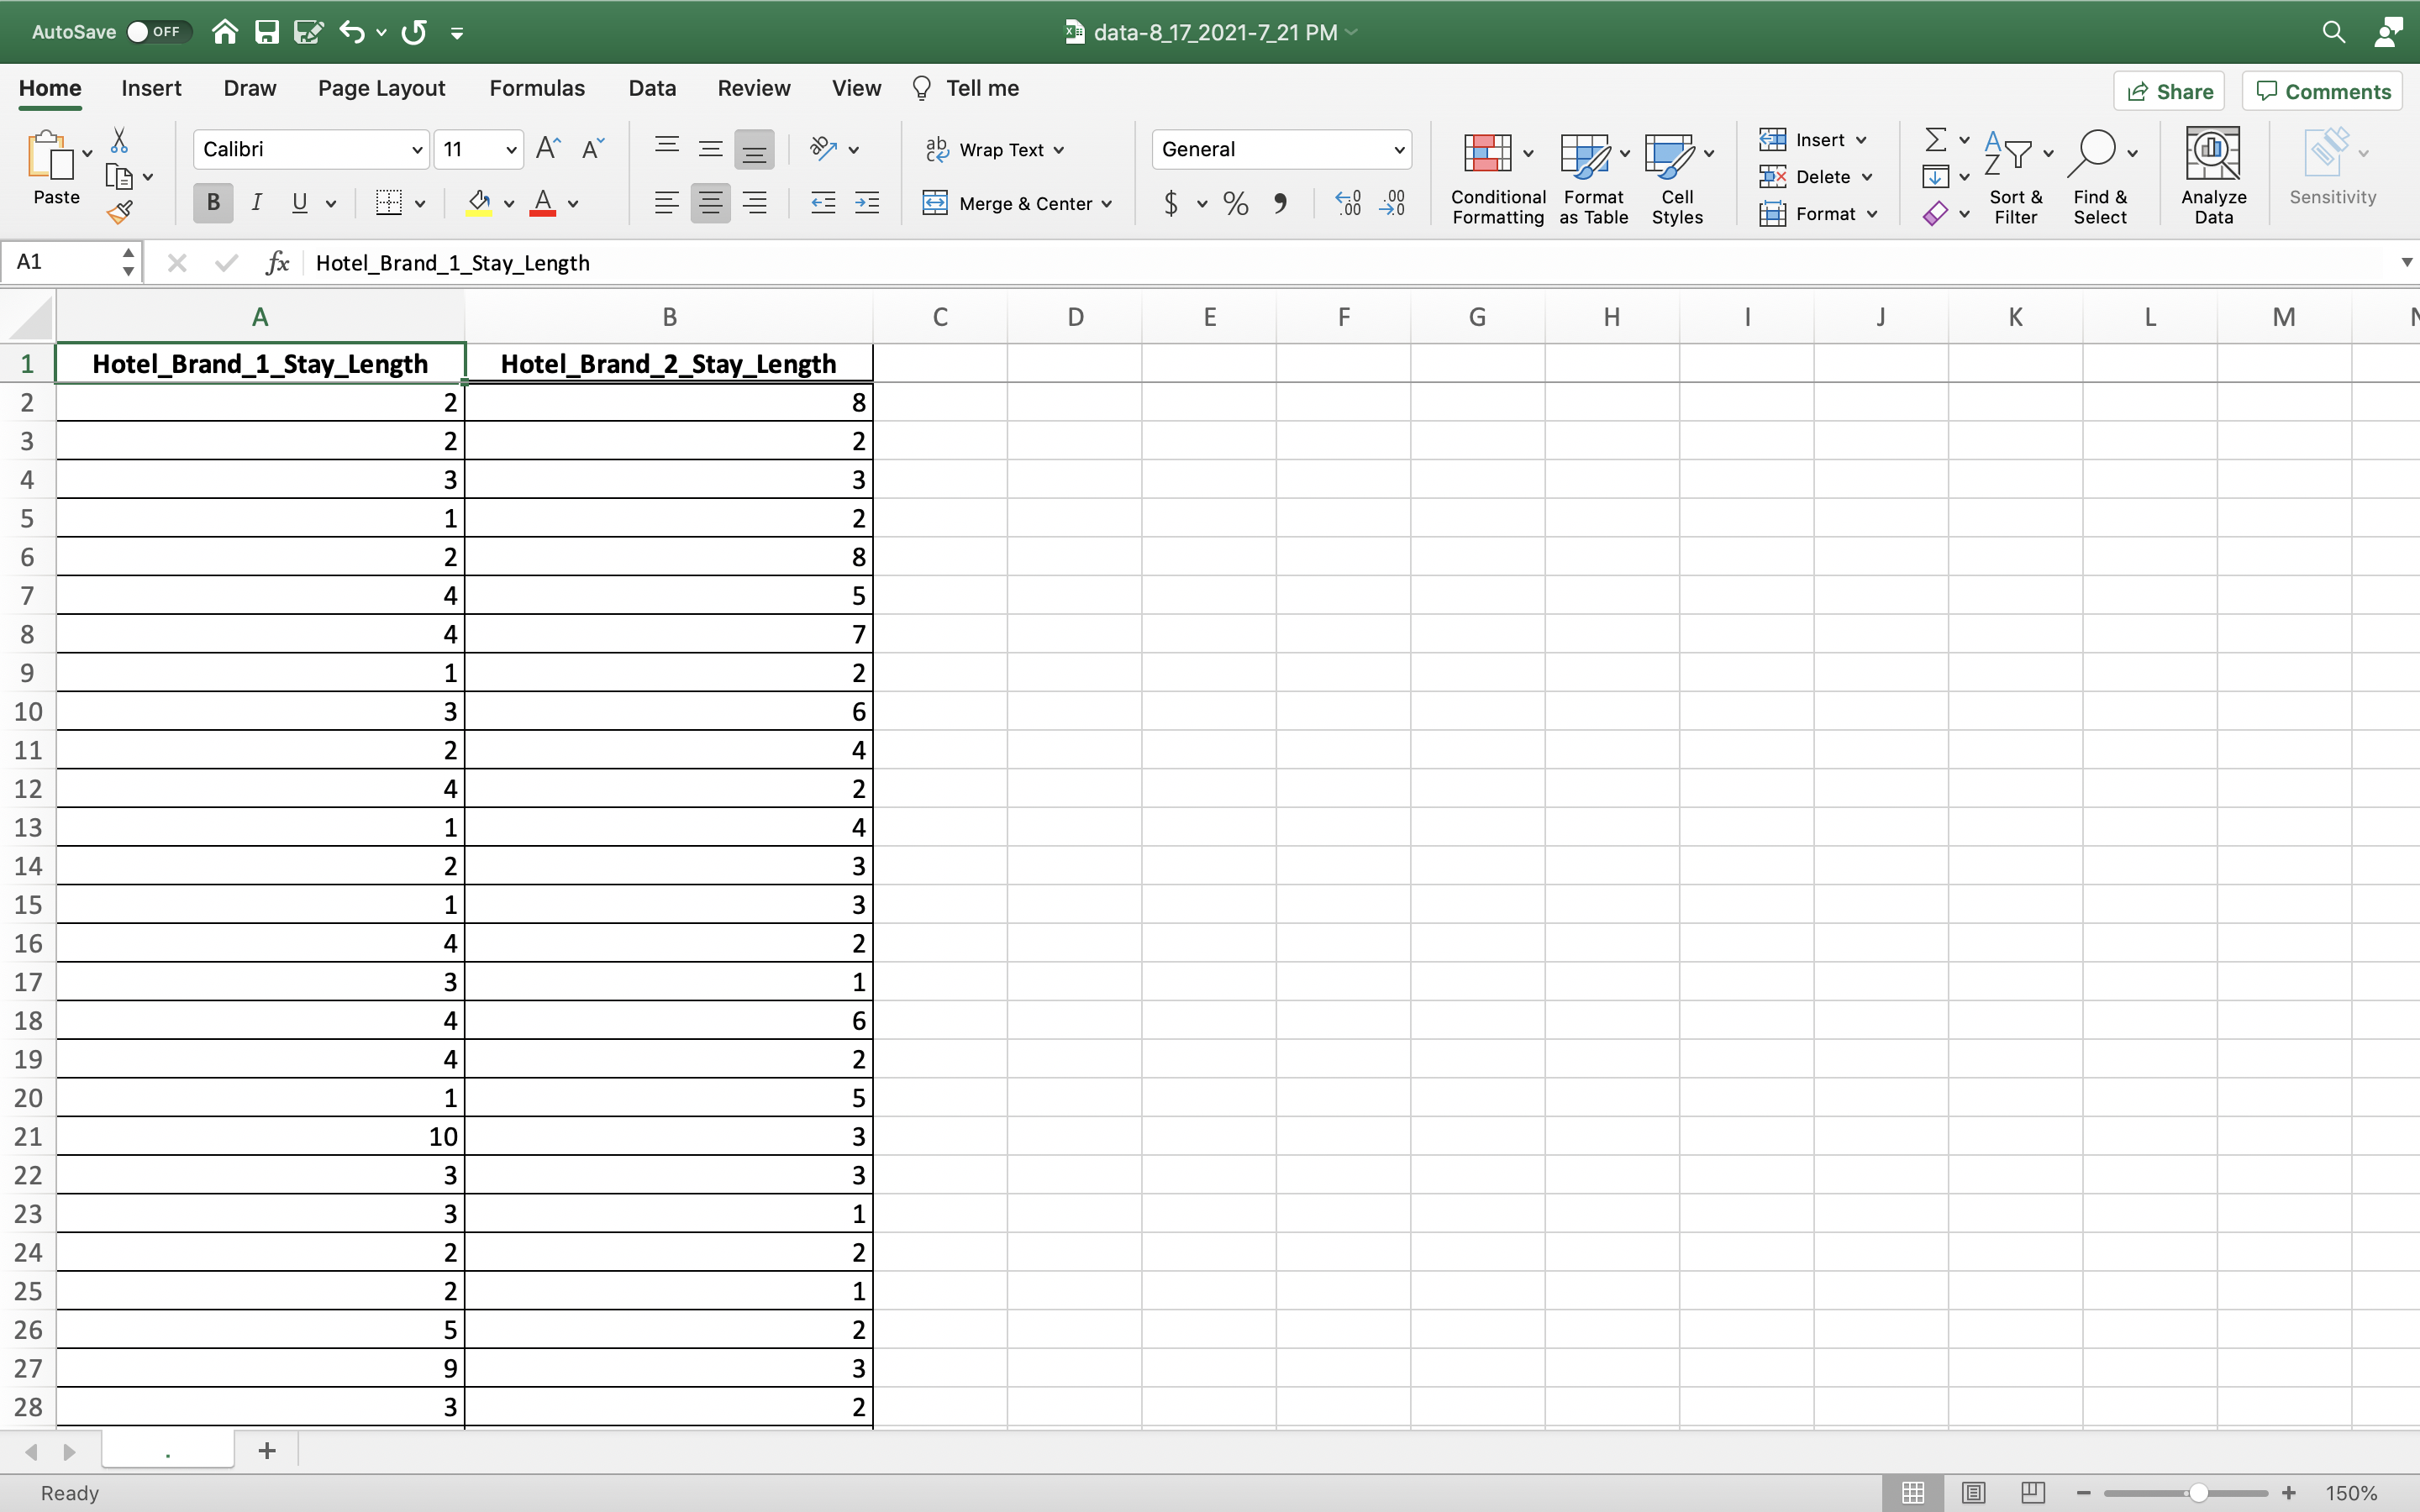Open the Calibri font name dropdown
The image size is (2420, 1512).
pyautogui.click(x=417, y=150)
